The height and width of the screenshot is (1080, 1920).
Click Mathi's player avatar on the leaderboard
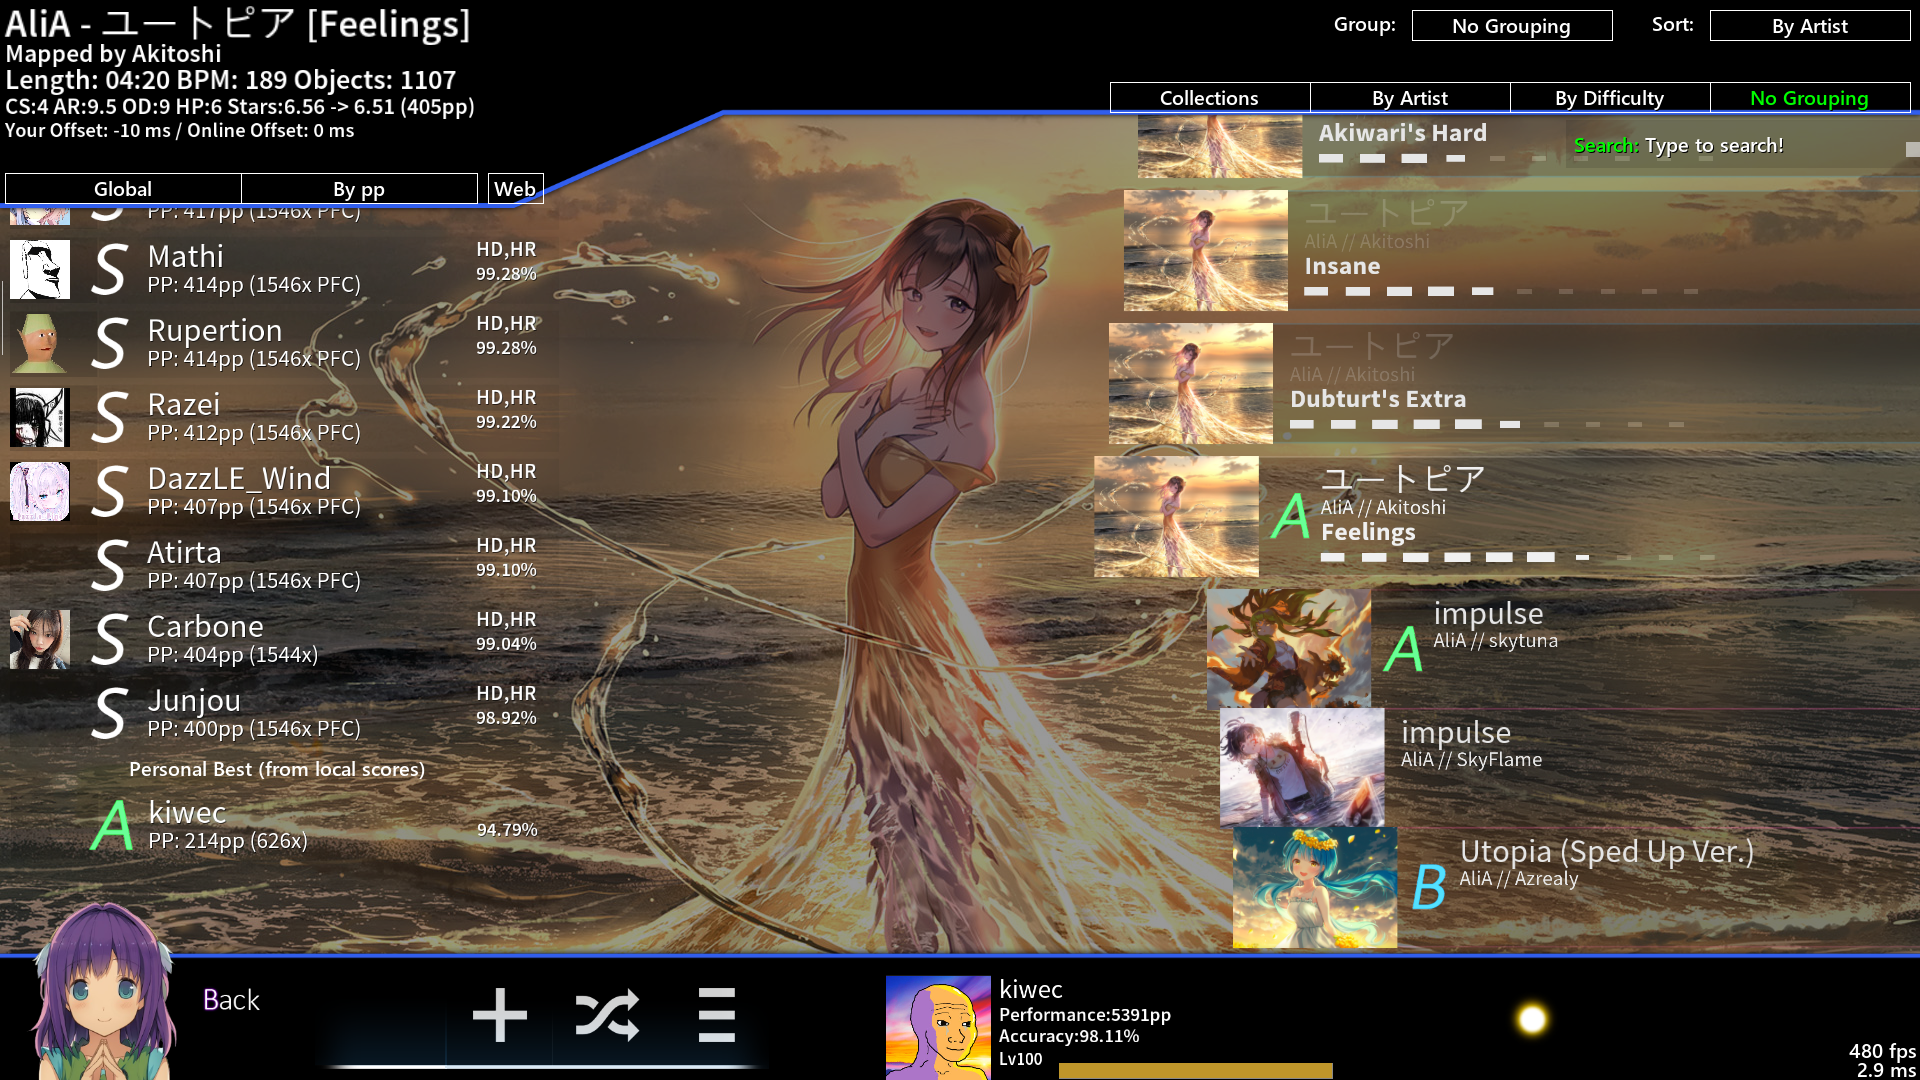point(40,269)
